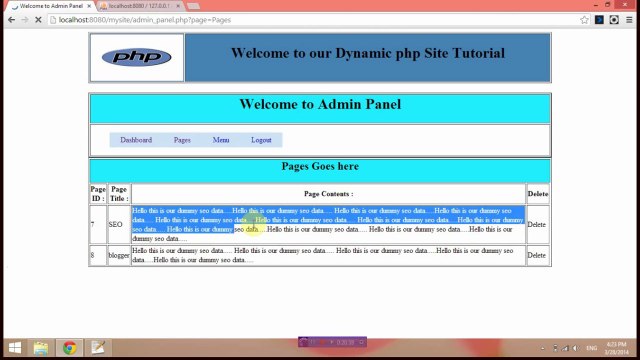The height and width of the screenshot is (360, 640).
Task: Click the SEO page title cell
Action: pyautogui.click(x=119, y=224)
